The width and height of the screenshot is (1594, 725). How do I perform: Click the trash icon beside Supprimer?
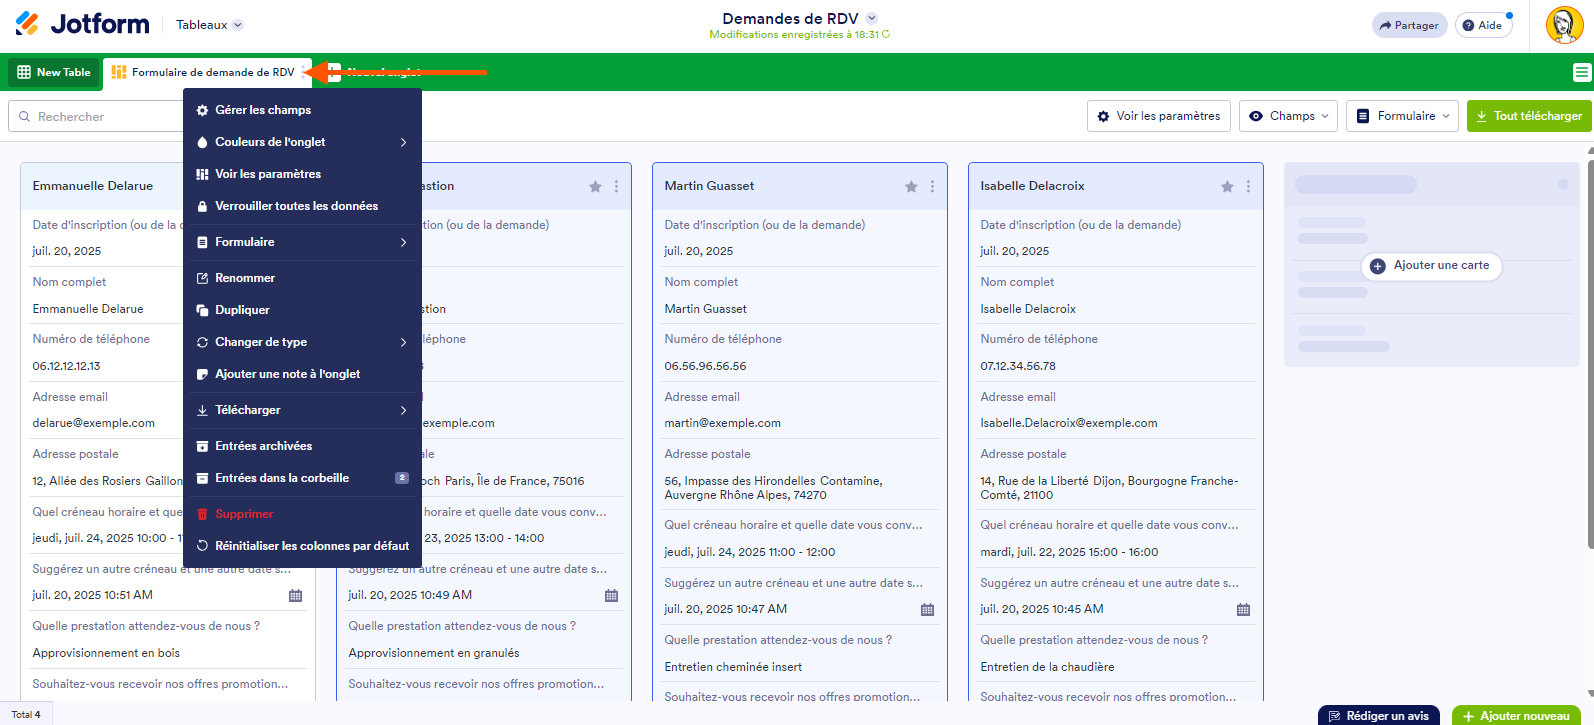(x=202, y=514)
